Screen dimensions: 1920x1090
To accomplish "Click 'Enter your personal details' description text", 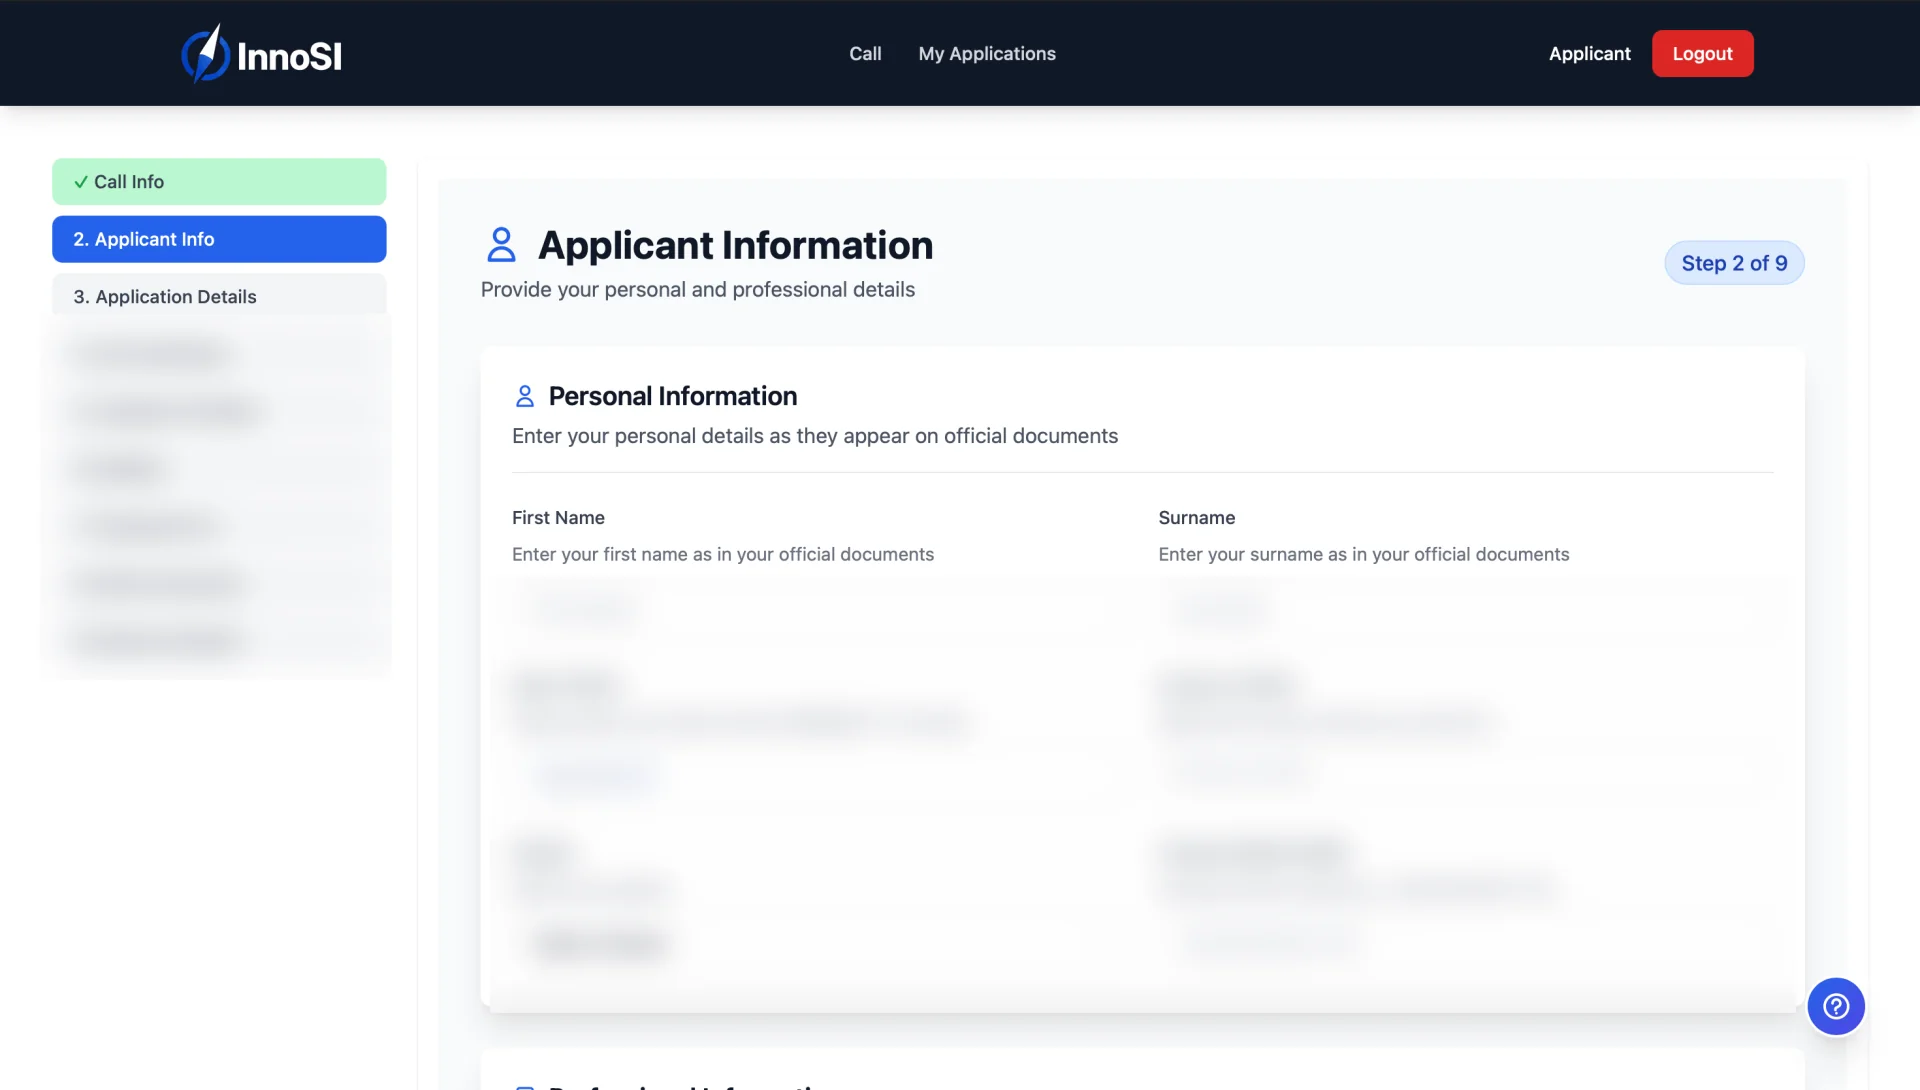I will tap(814, 436).
